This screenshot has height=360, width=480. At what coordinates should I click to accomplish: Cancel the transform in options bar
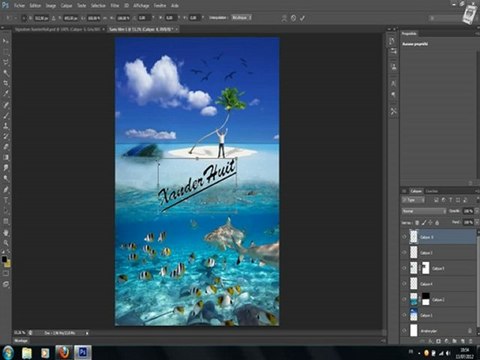pos(293,18)
